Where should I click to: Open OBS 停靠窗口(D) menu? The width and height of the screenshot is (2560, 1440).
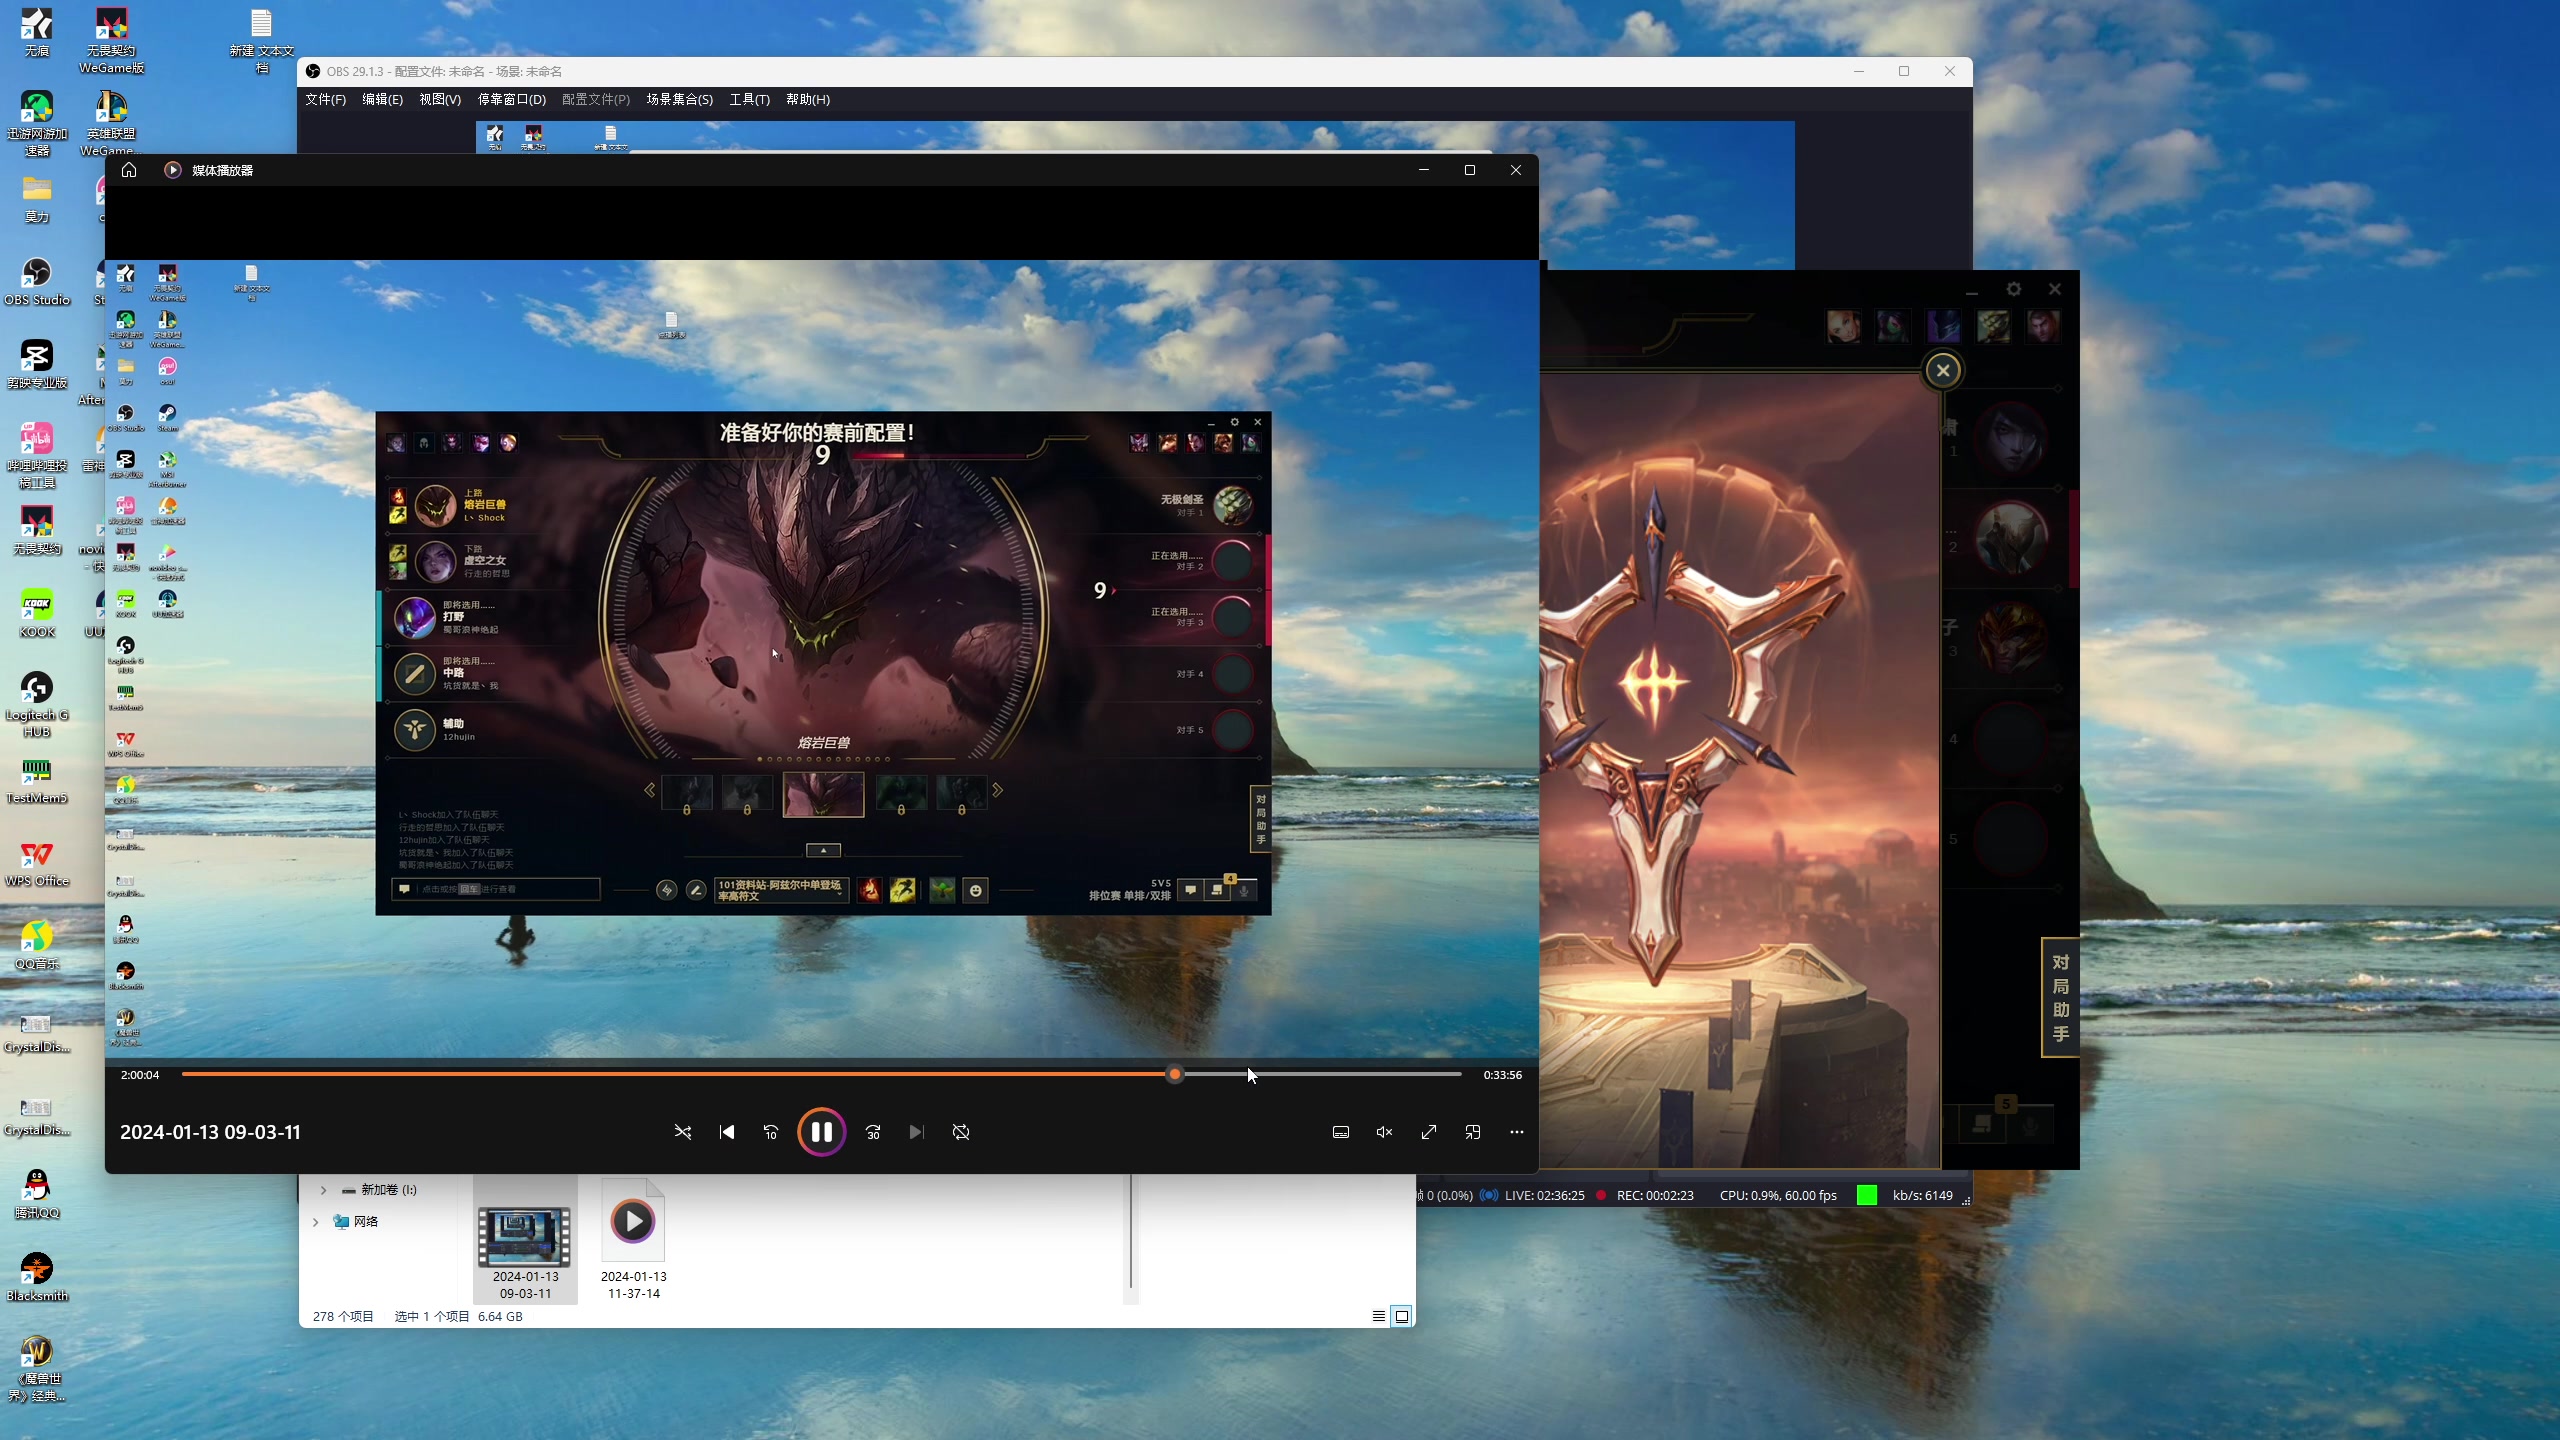(512, 99)
